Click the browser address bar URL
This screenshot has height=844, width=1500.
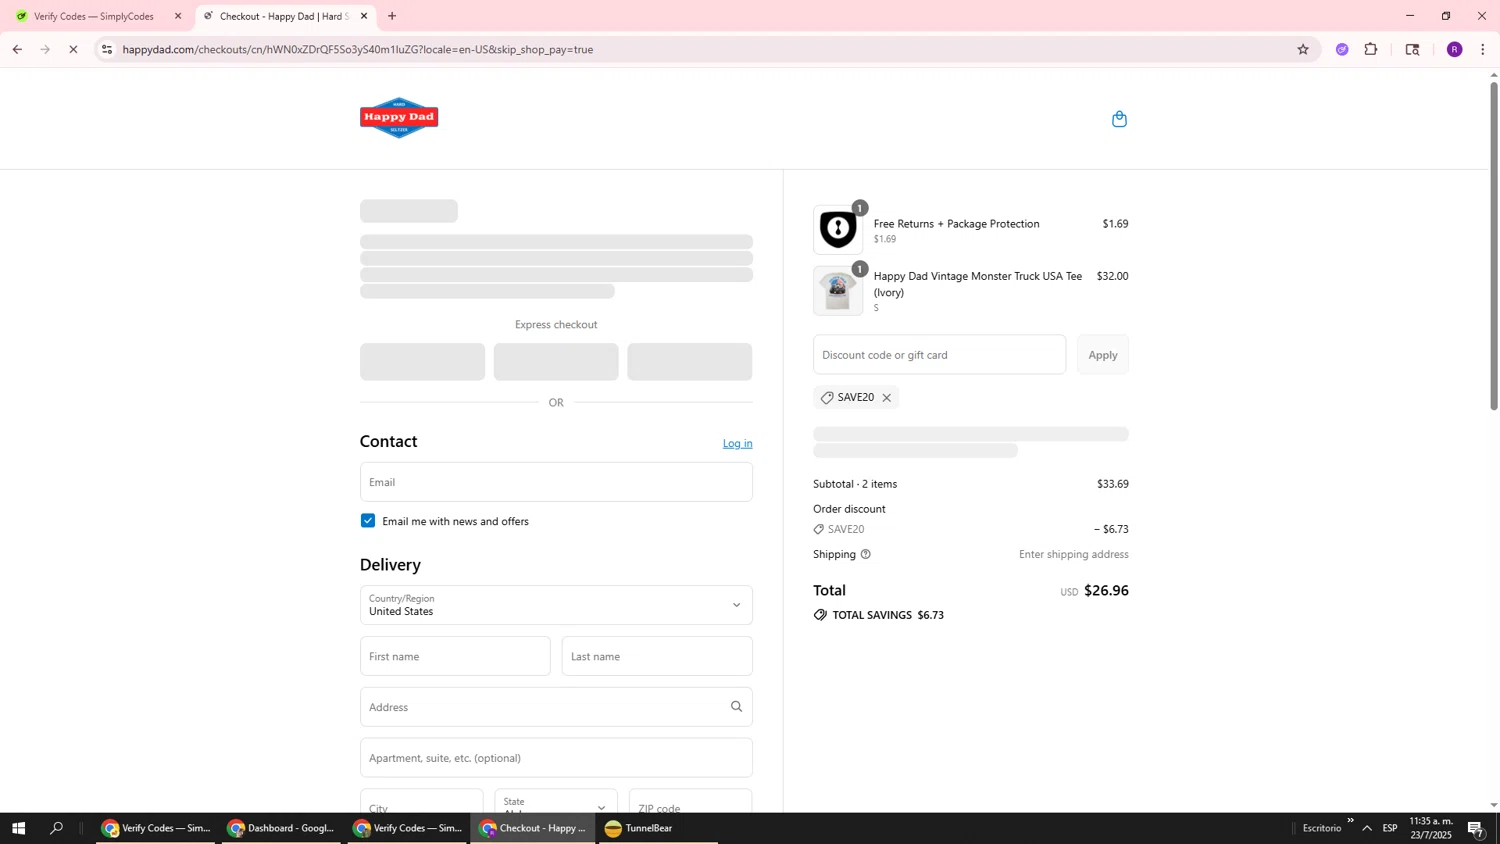click(x=358, y=49)
